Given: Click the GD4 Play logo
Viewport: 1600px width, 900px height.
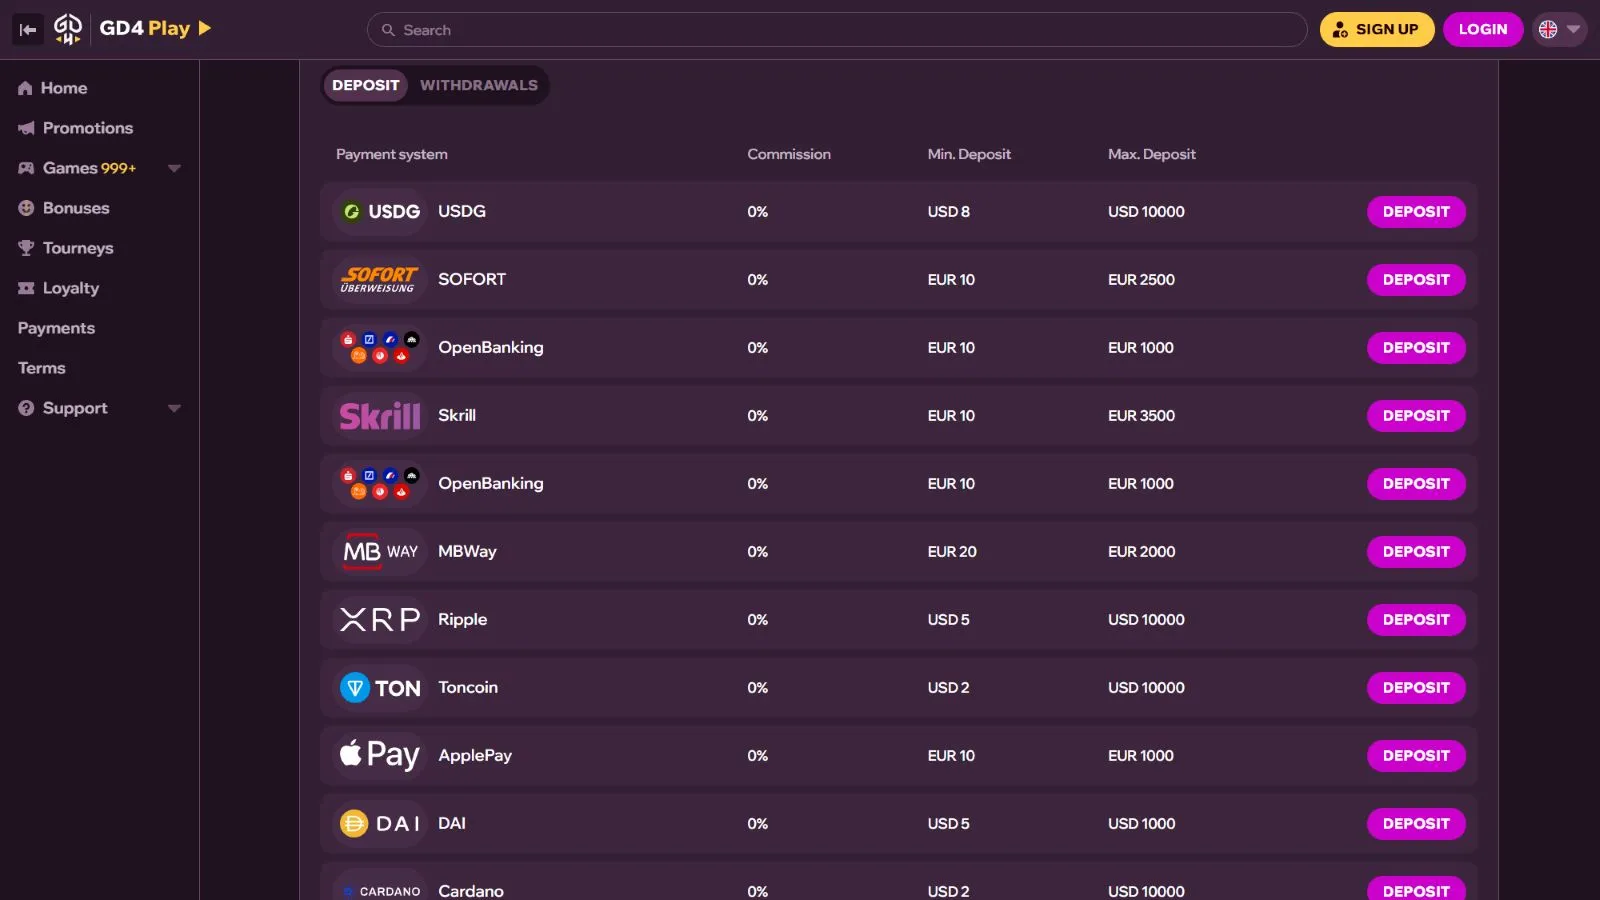Looking at the screenshot, I should [x=133, y=29].
